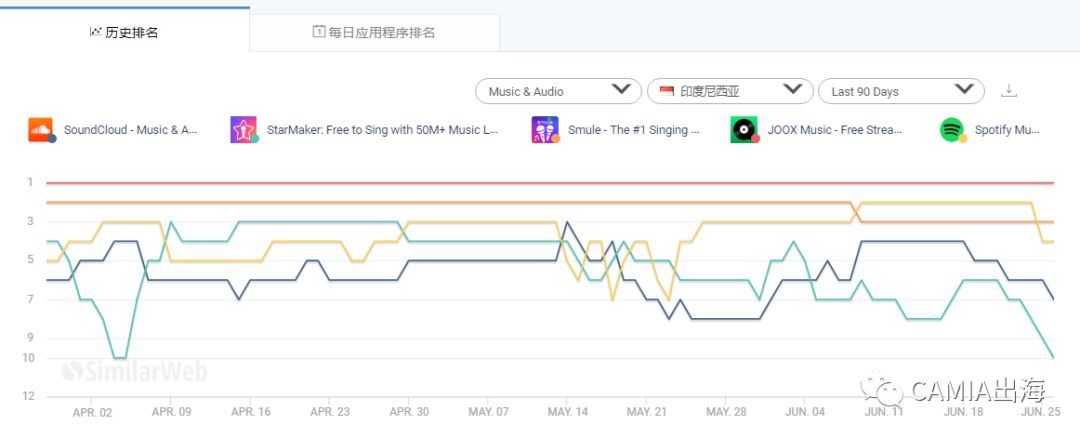Toggle the SoundCloud - Music & A... legend label
The width and height of the screenshot is (1080, 438).
[x=130, y=130]
